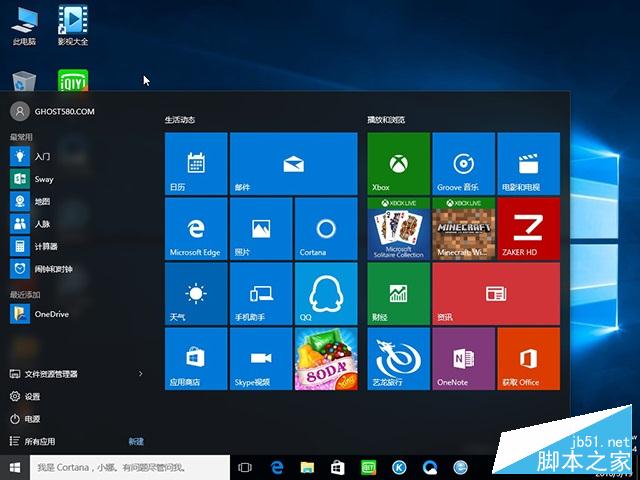
Task: Click the GHOST580.COM user account
Action: [53, 111]
